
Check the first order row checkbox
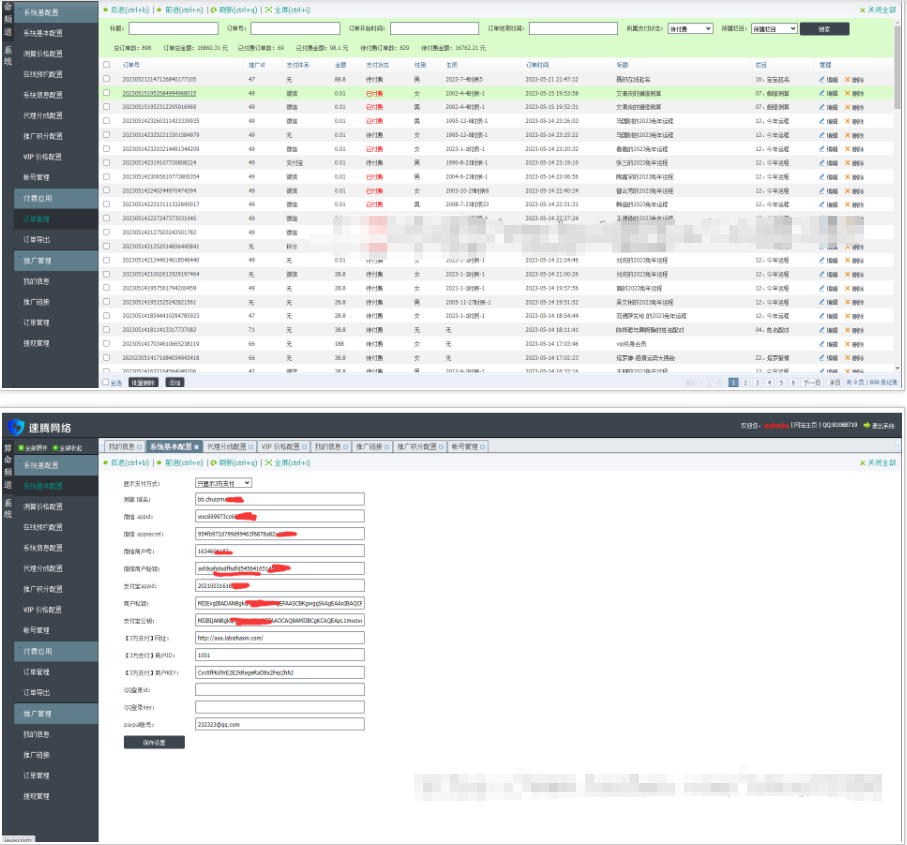107,78
